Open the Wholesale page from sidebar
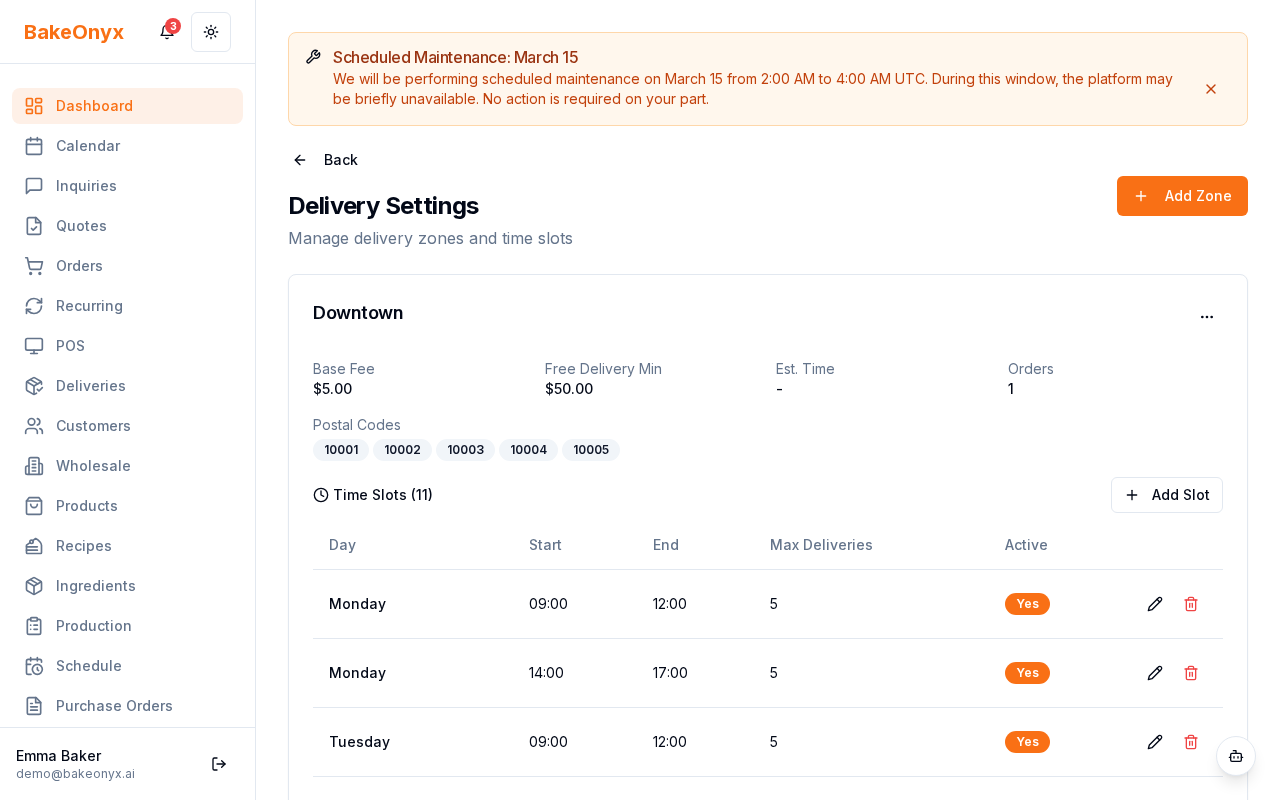1280x800 pixels. tap(93, 466)
